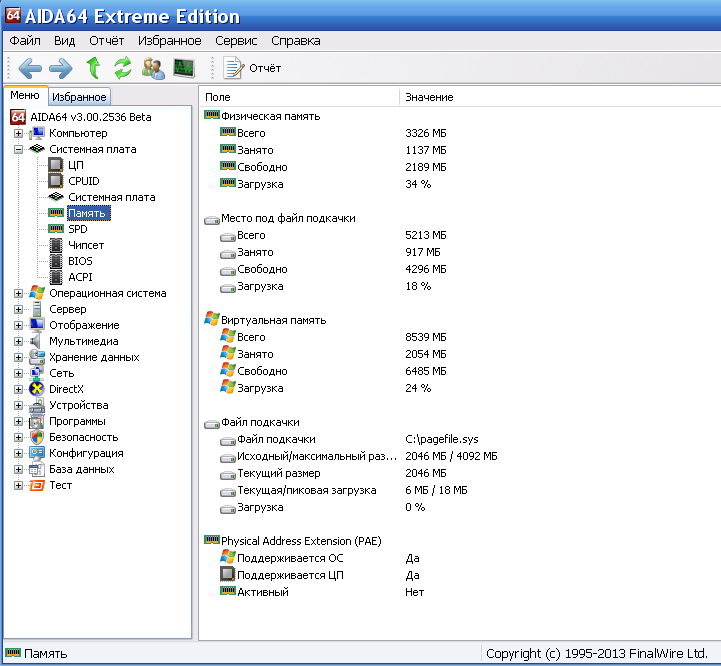The height and width of the screenshot is (666, 721).
Task: Click the value 5213 МБ
Action: point(426,235)
